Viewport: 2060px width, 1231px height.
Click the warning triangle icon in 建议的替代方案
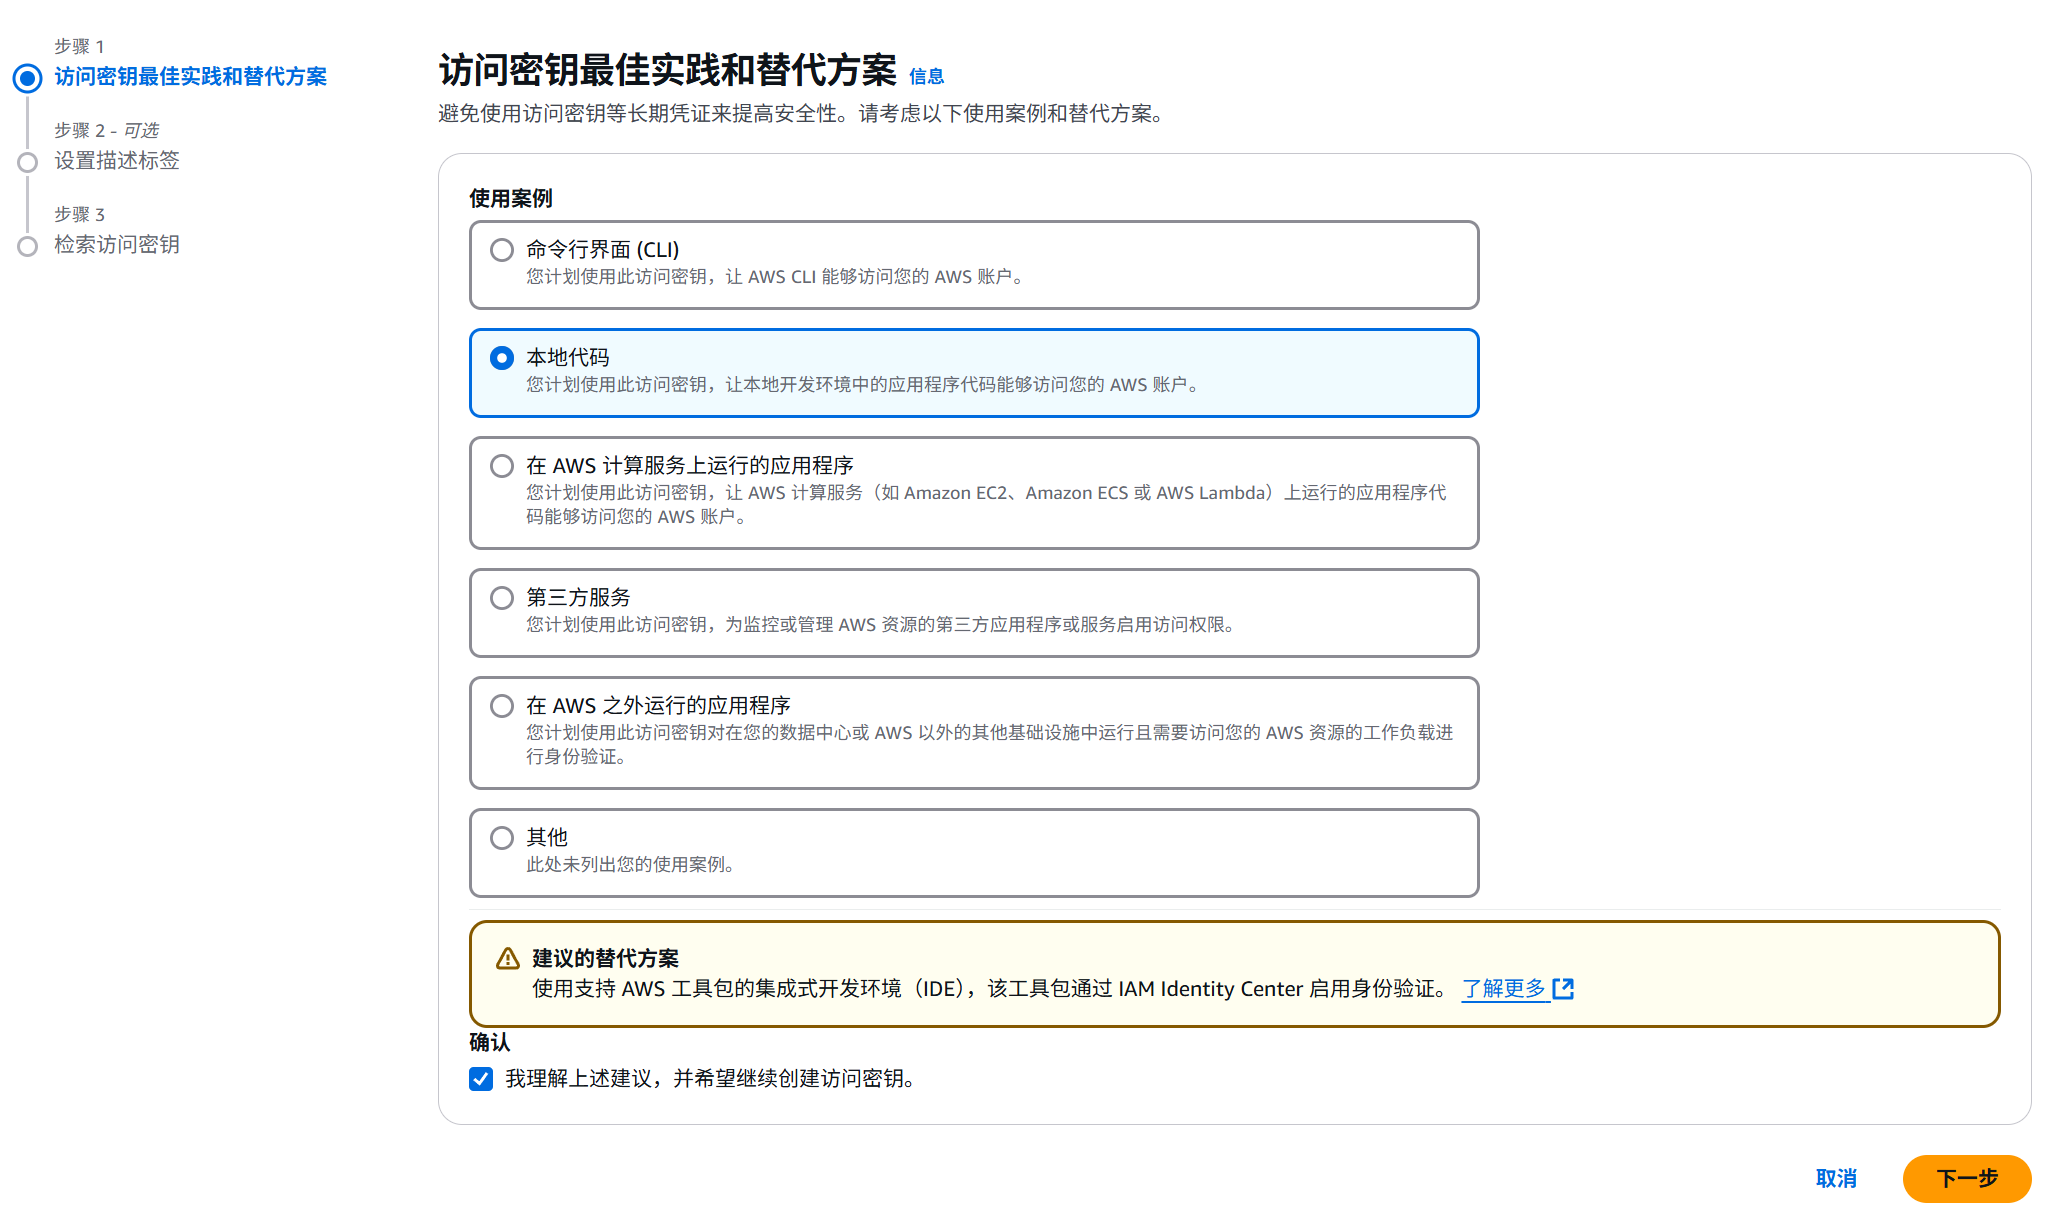click(x=508, y=959)
